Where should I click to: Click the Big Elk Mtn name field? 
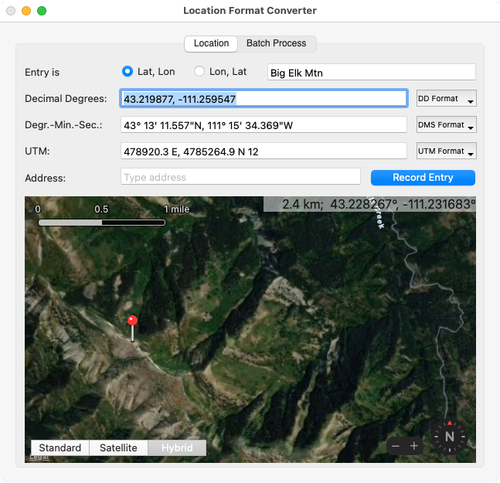[371, 72]
